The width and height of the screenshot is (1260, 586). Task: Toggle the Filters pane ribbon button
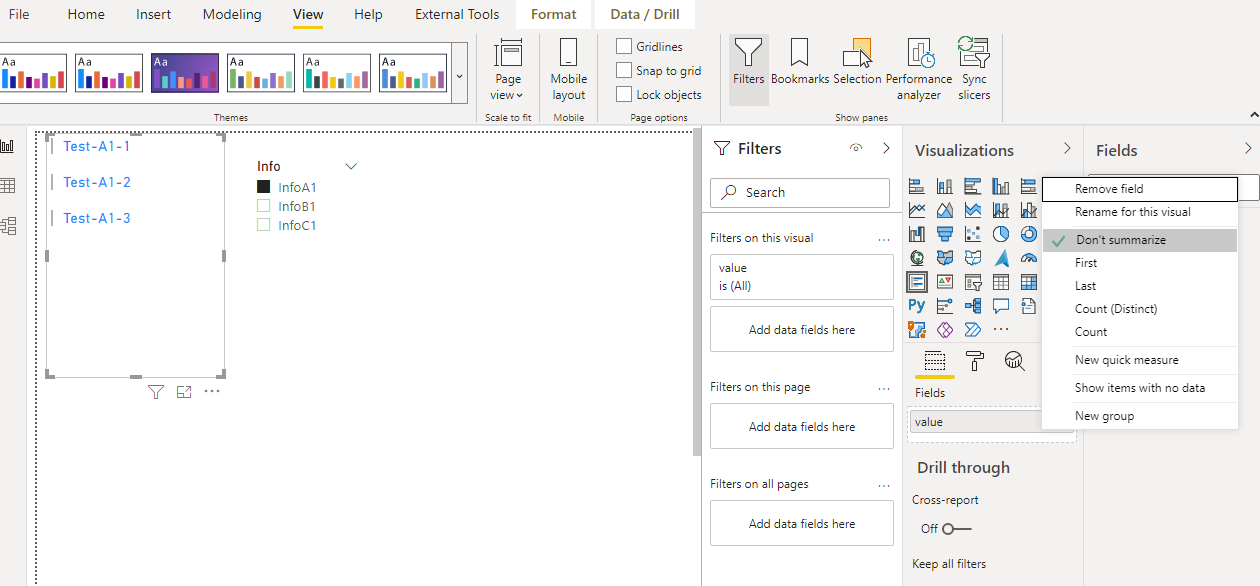coord(748,69)
